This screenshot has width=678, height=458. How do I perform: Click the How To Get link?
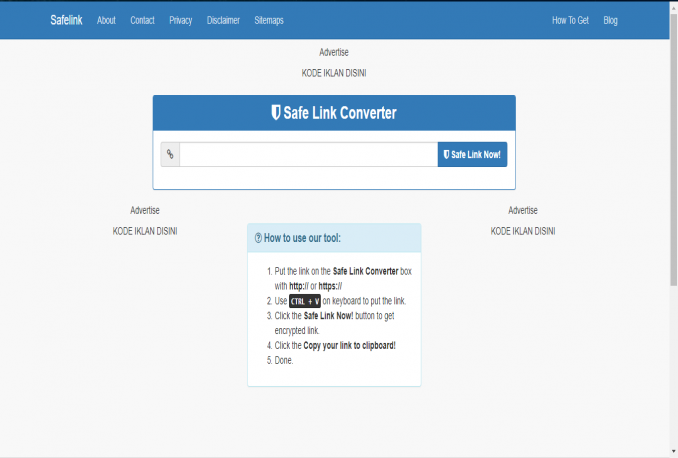pyautogui.click(x=570, y=20)
